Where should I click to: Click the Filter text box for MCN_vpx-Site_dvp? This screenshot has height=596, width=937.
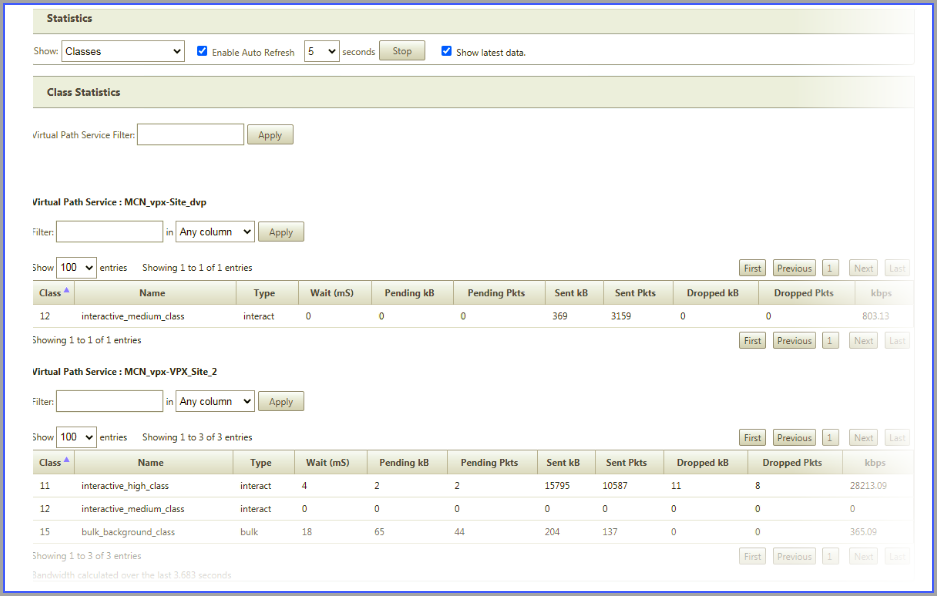tap(109, 232)
